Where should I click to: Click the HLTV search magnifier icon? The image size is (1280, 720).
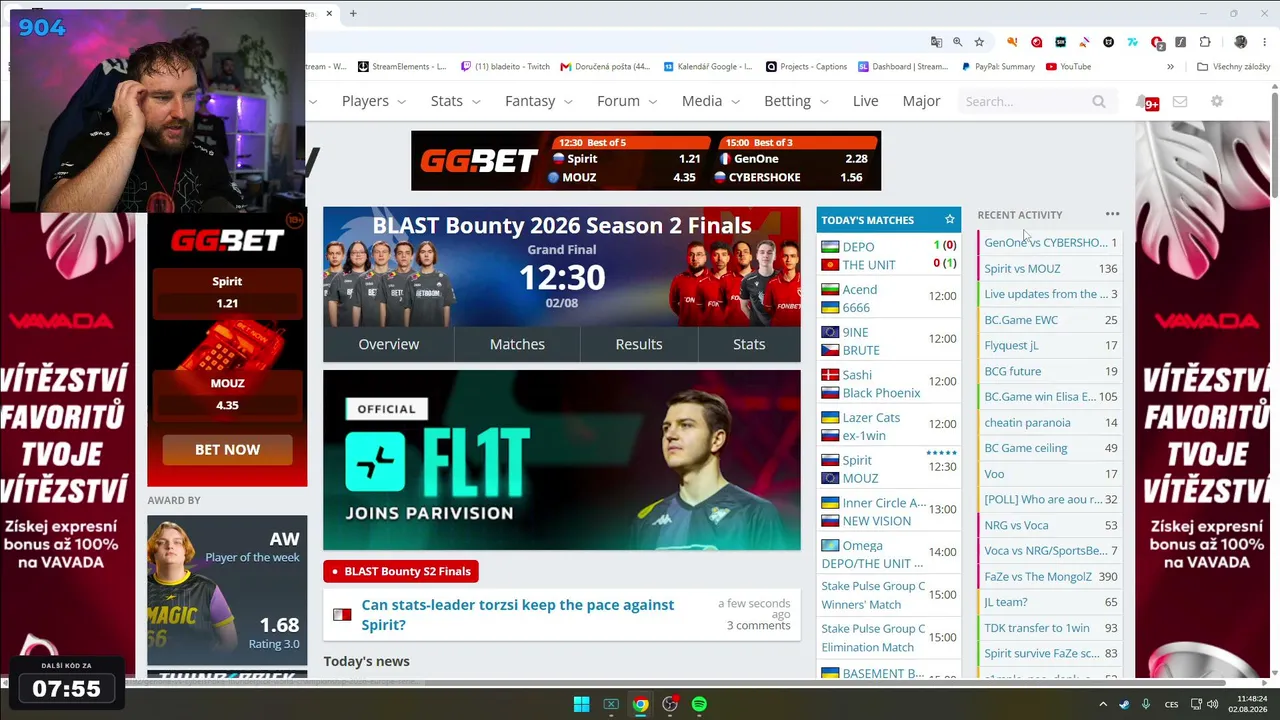pos(1099,101)
